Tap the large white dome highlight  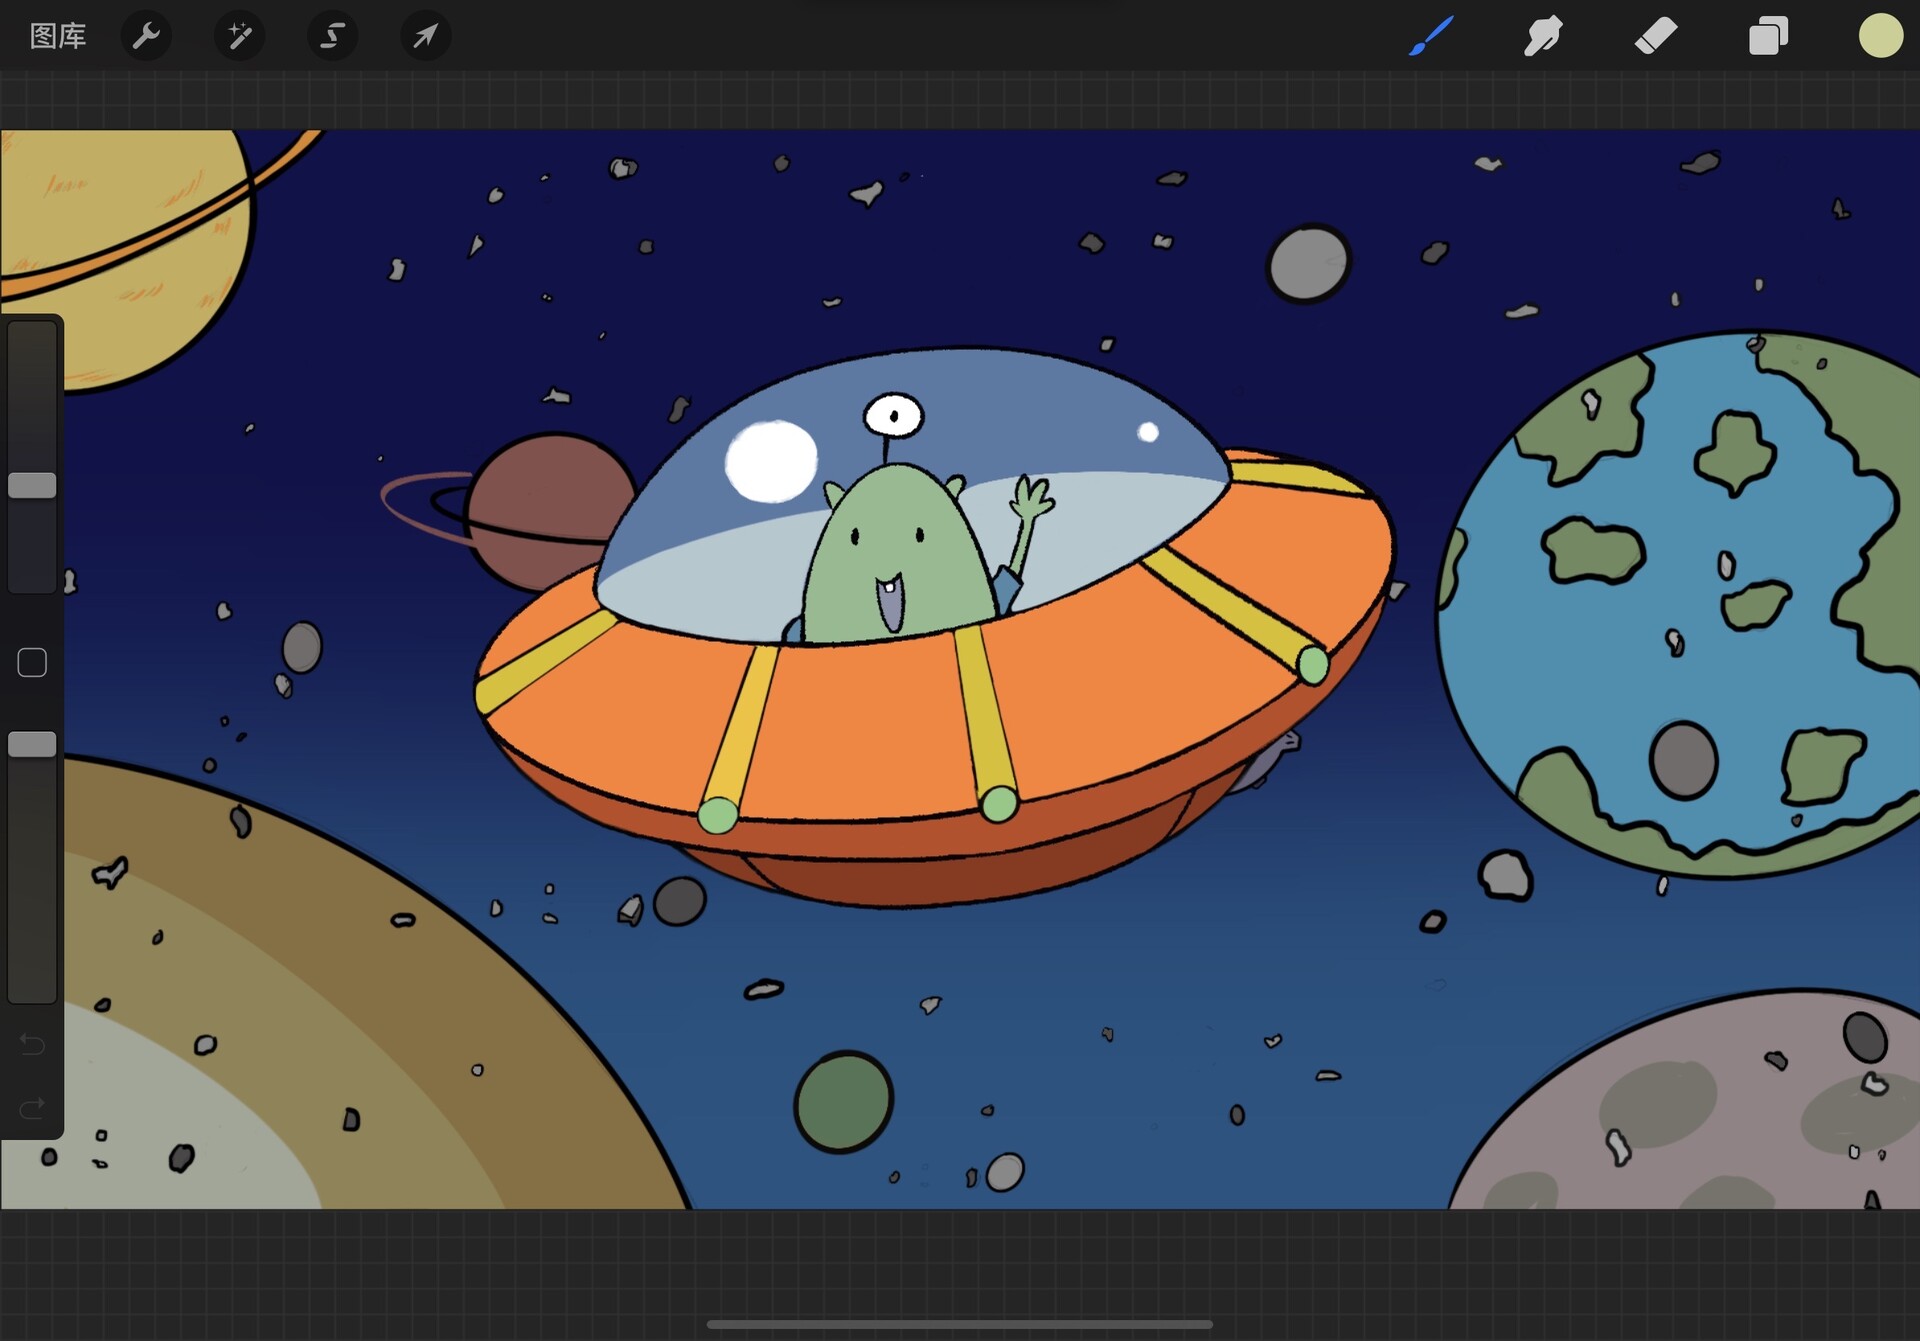[770, 461]
